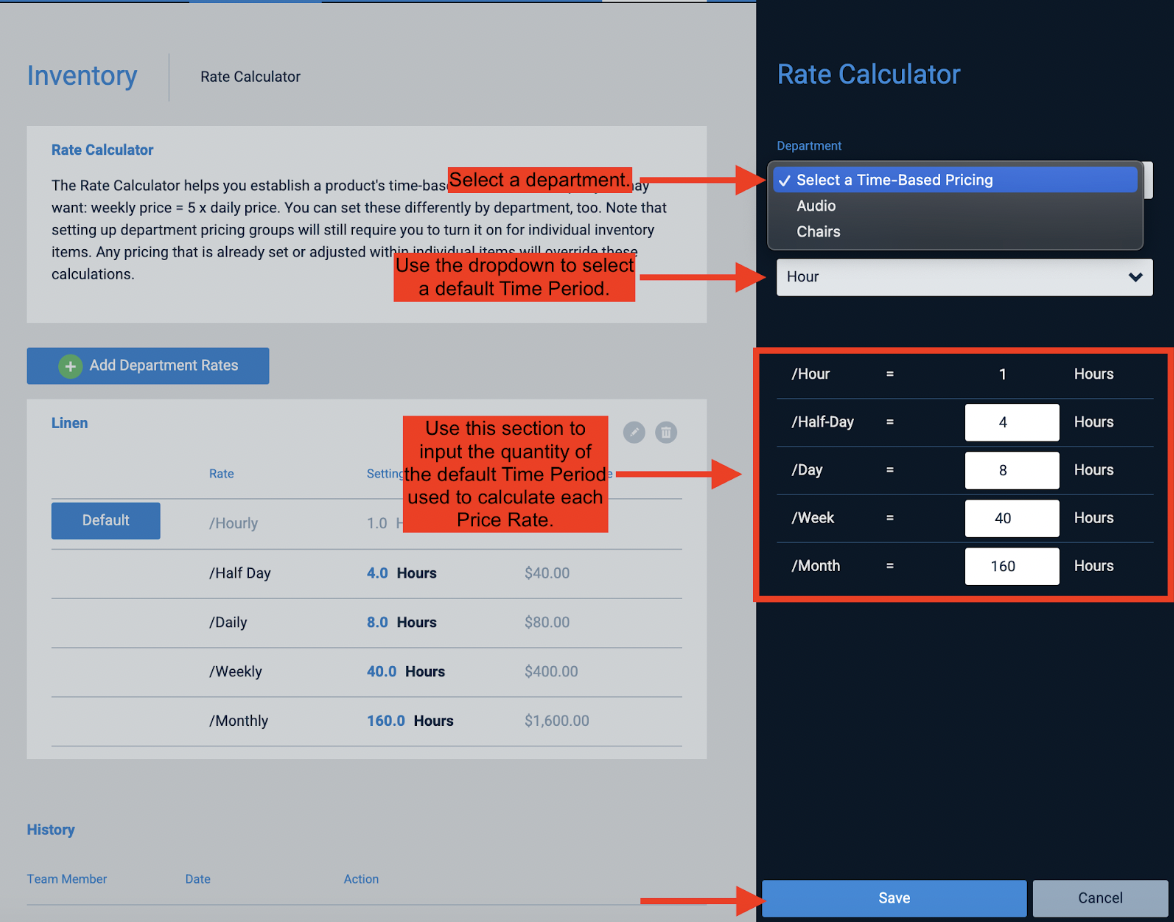The width and height of the screenshot is (1174, 922).
Task: Click the Default button in Linen table
Action: pos(106,521)
